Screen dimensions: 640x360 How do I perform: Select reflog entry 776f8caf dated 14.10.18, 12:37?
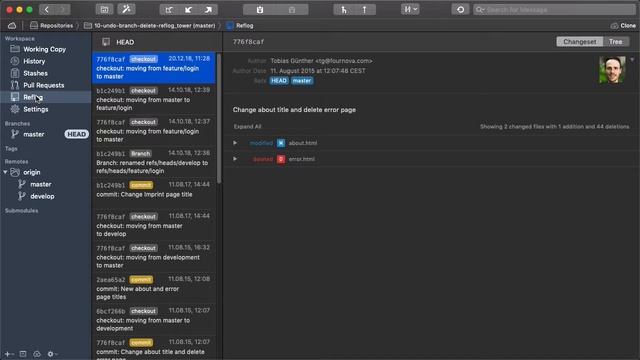[154, 131]
